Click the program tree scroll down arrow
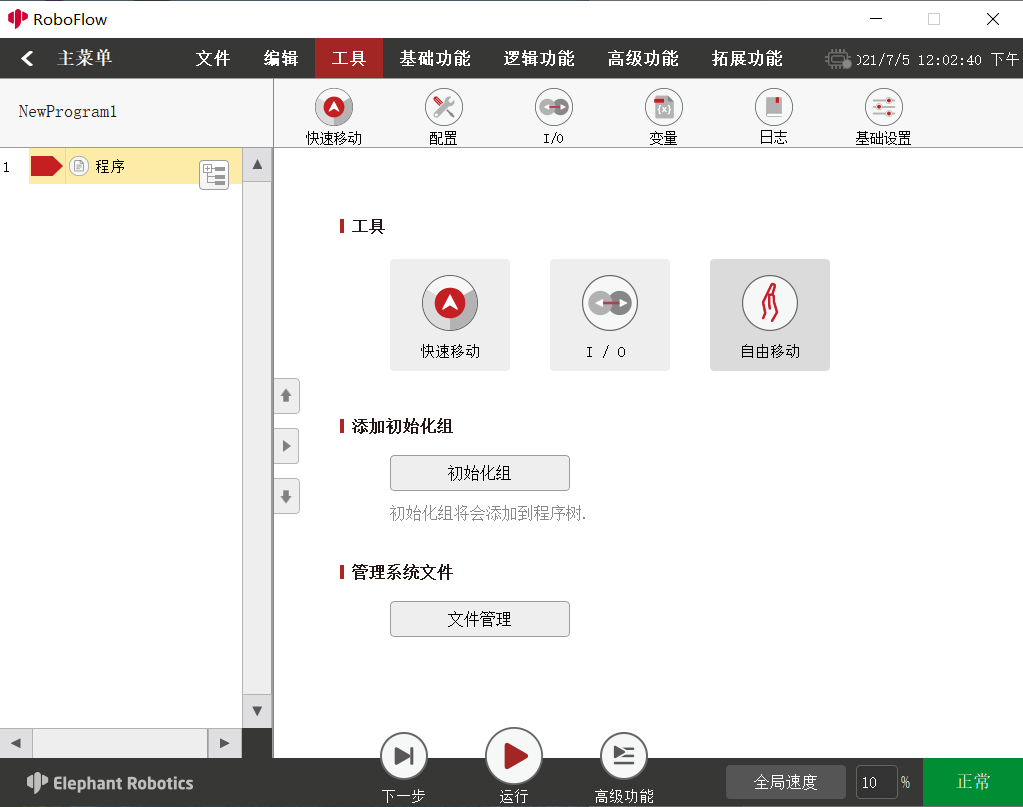The image size is (1023, 807). tap(257, 711)
